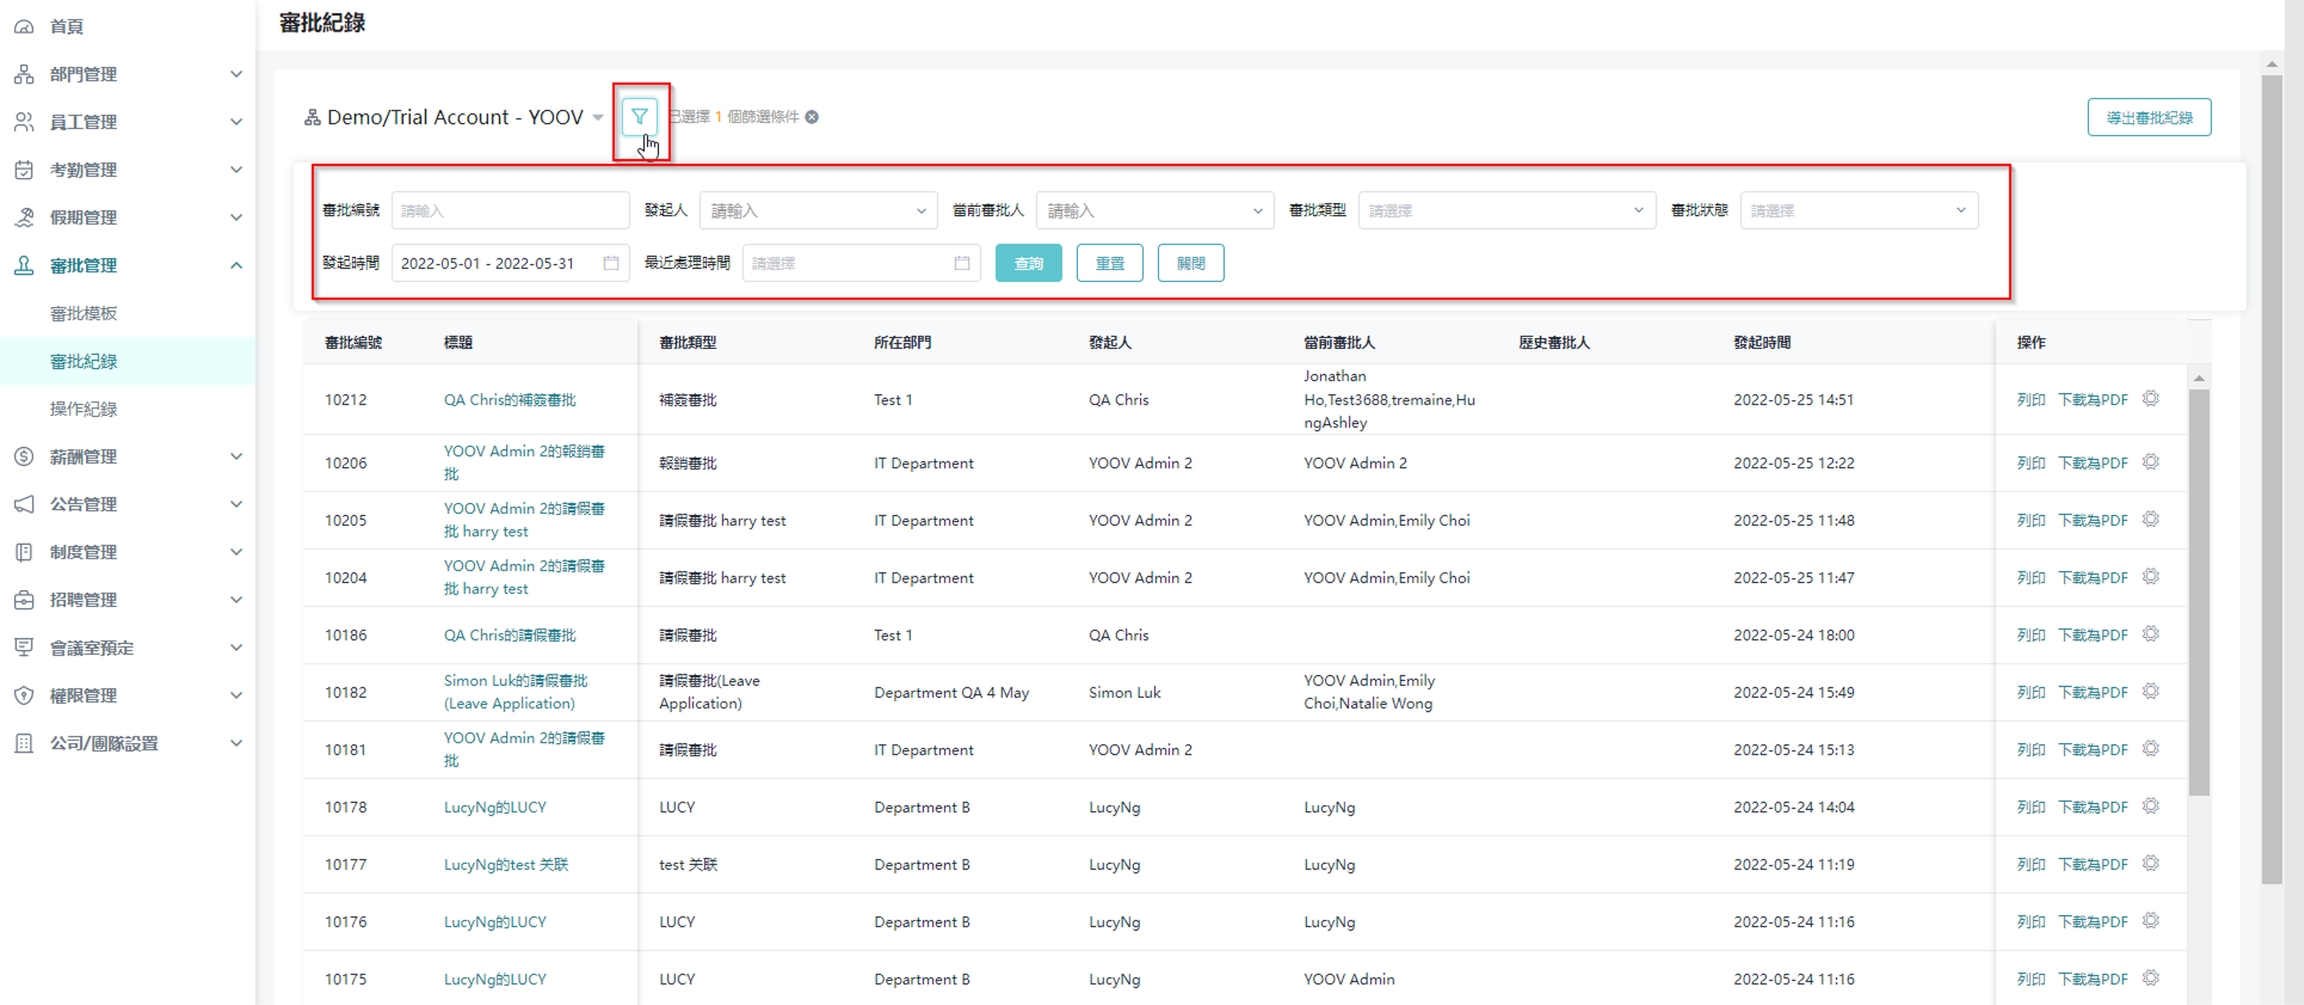The image size is (2304, 1005).
Task: Open the 審批狀態 dropdown
Action: [1858, 211]
